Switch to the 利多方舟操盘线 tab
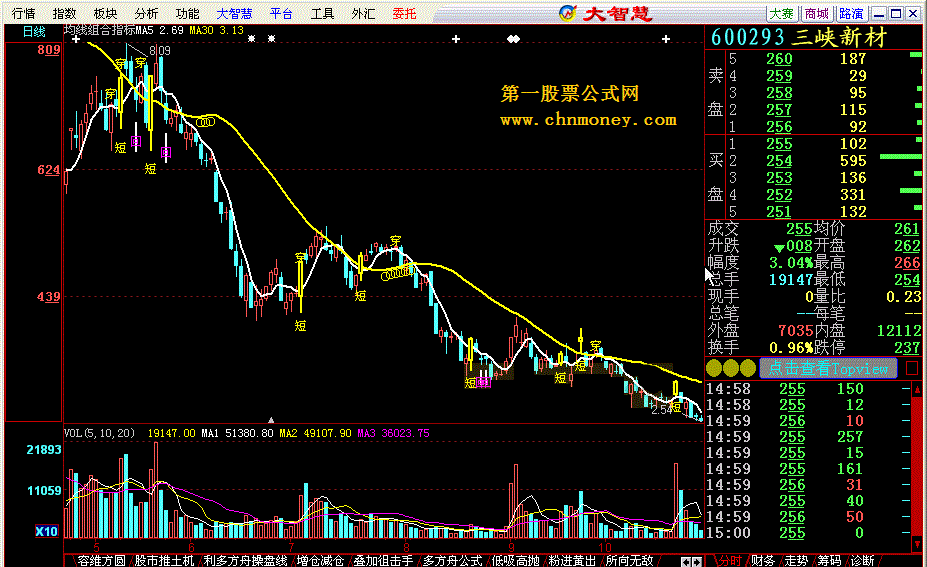The image size is (927, 567). click(245, 560)
